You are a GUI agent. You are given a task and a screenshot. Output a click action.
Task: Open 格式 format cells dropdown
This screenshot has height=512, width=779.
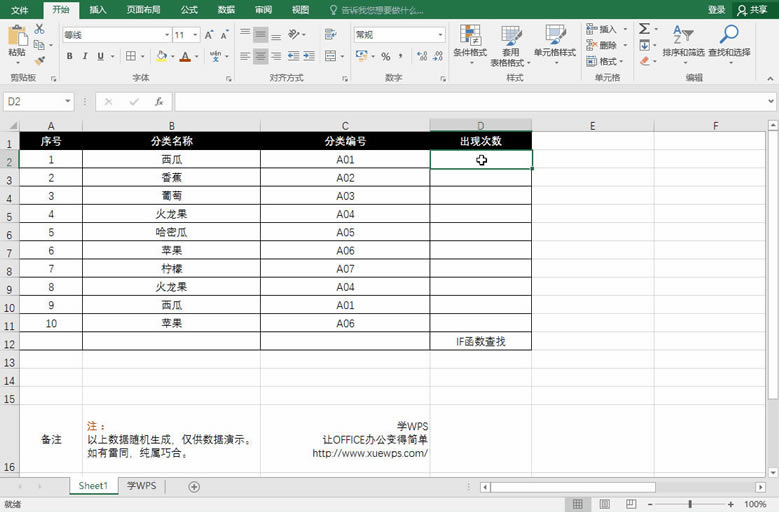604,62
